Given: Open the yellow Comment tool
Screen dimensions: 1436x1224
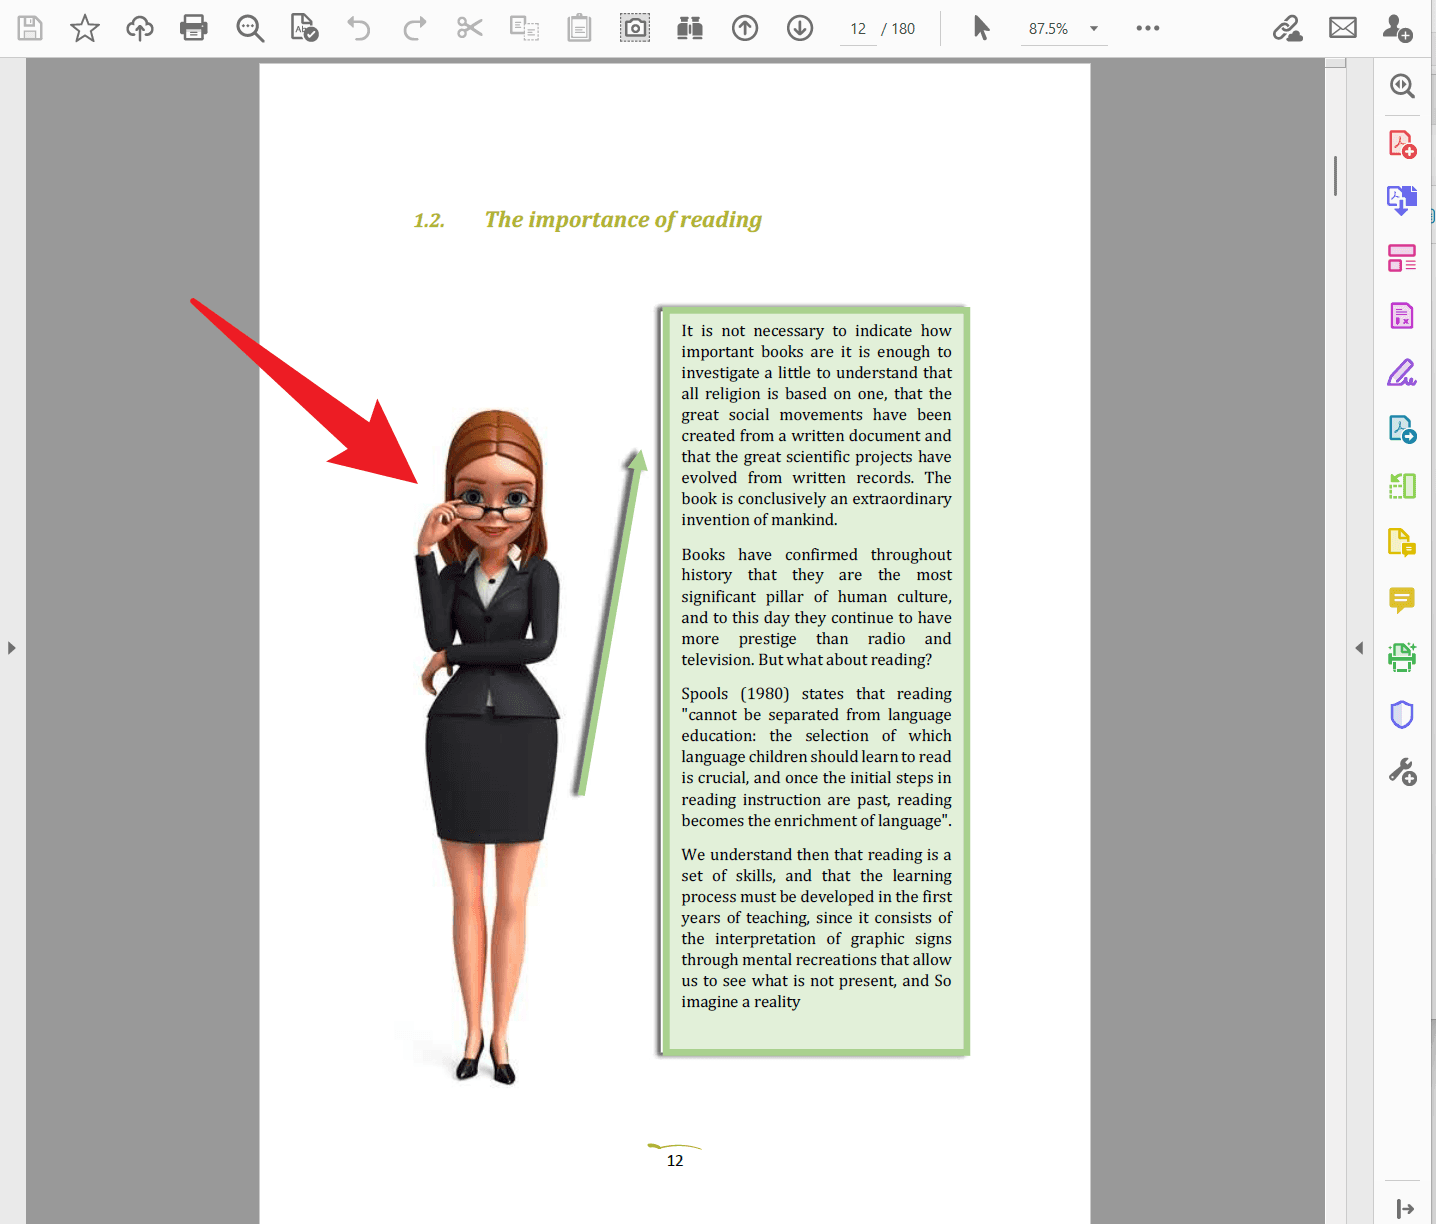Looking at the screenshot, I should 1402,600.
